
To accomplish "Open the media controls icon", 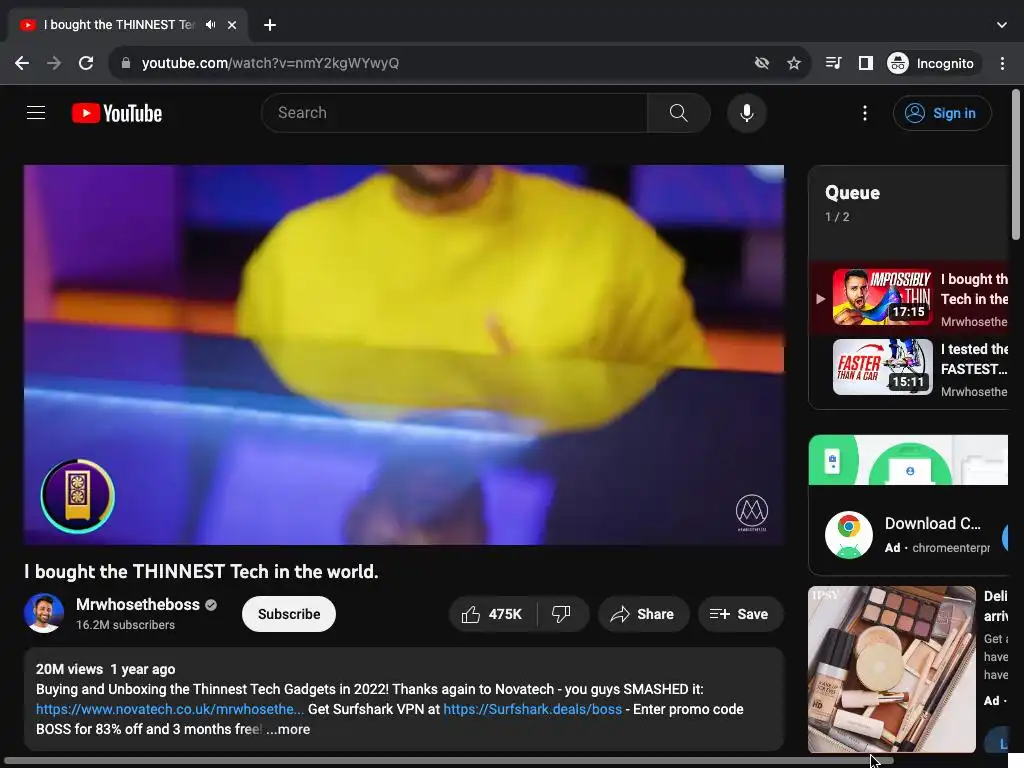I will pyautogui.click(x=833, y=63).
